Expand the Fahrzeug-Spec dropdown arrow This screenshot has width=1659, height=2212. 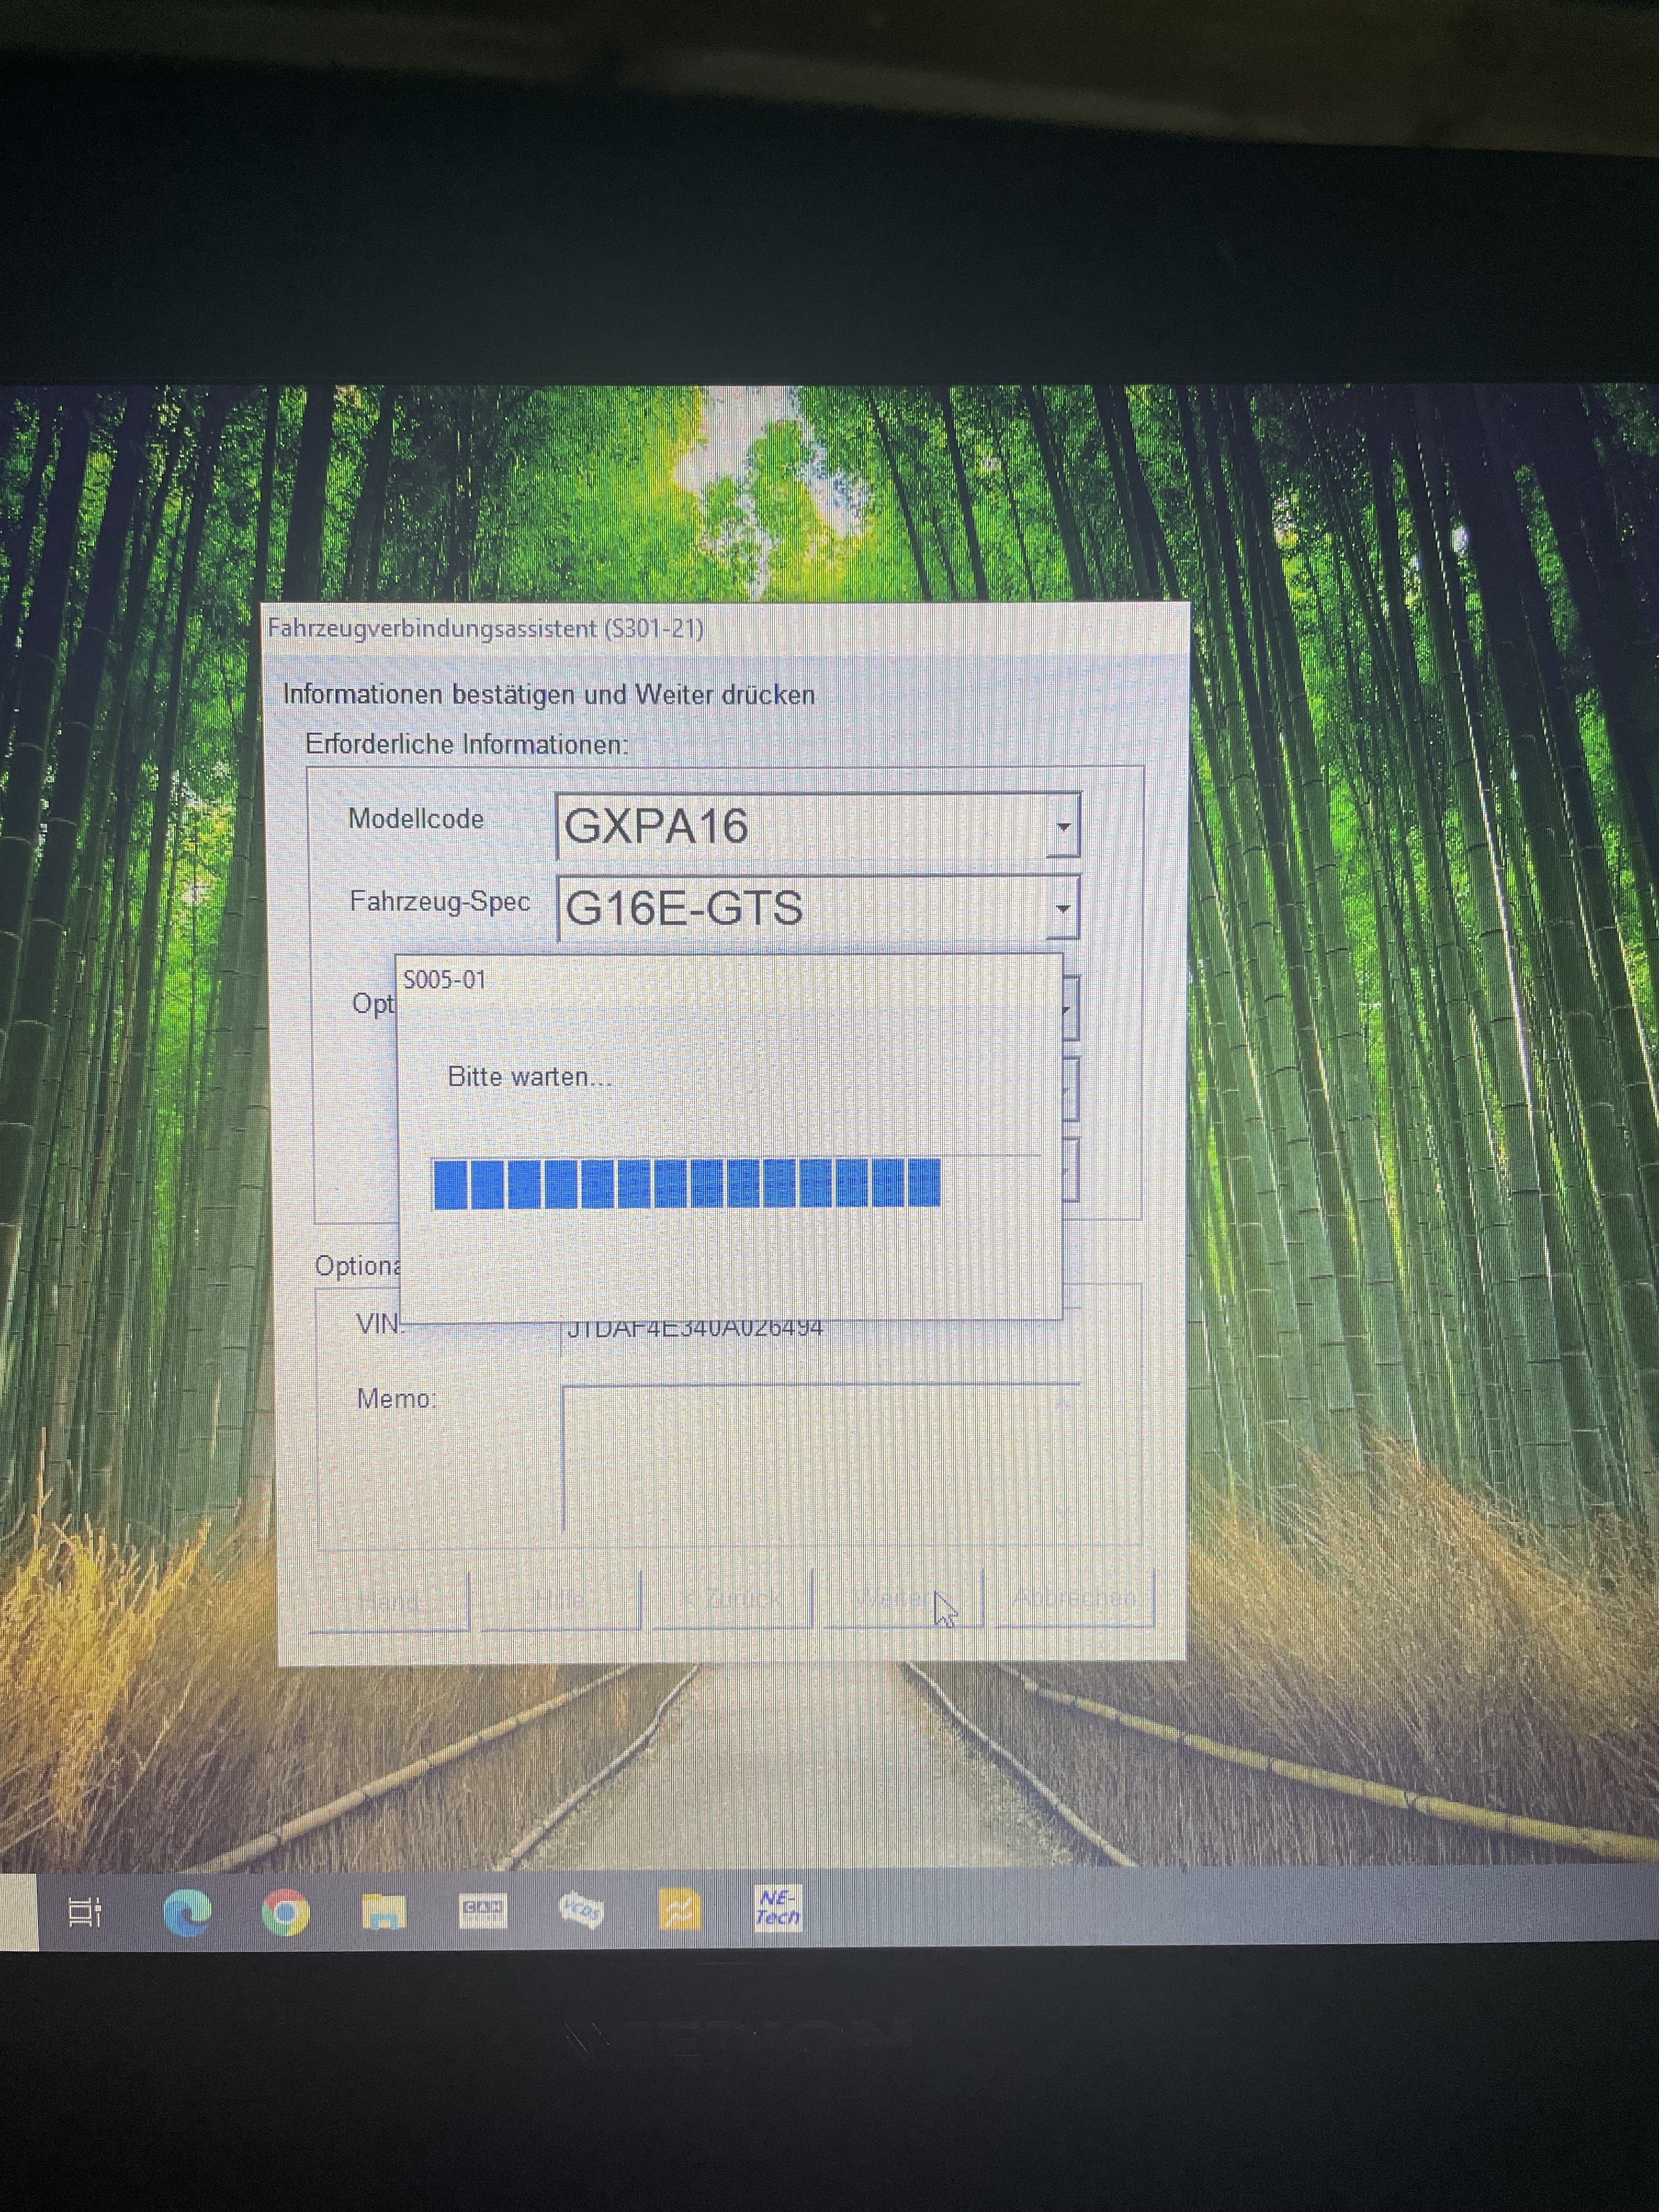(x=1063, y=908)
